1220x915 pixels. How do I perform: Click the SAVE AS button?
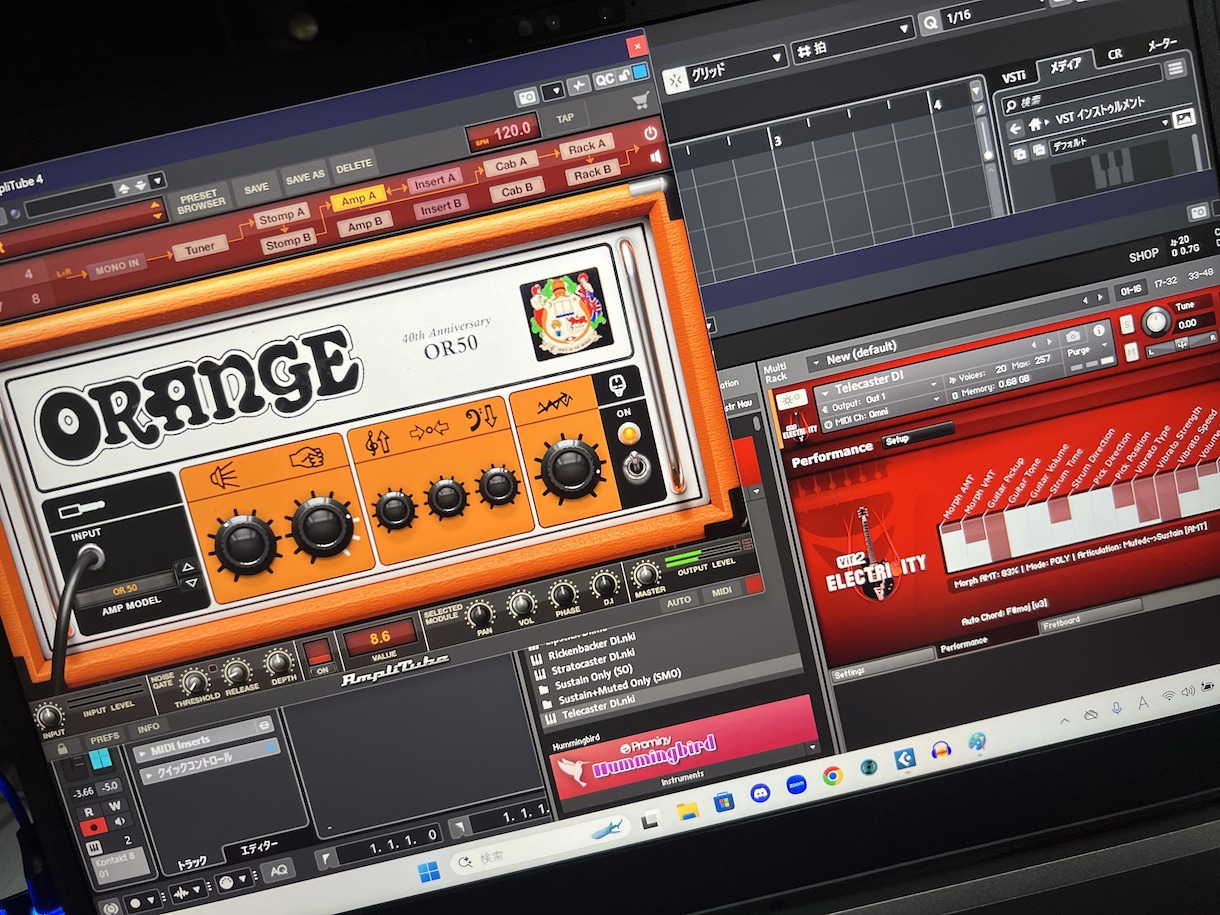[304, 176]
